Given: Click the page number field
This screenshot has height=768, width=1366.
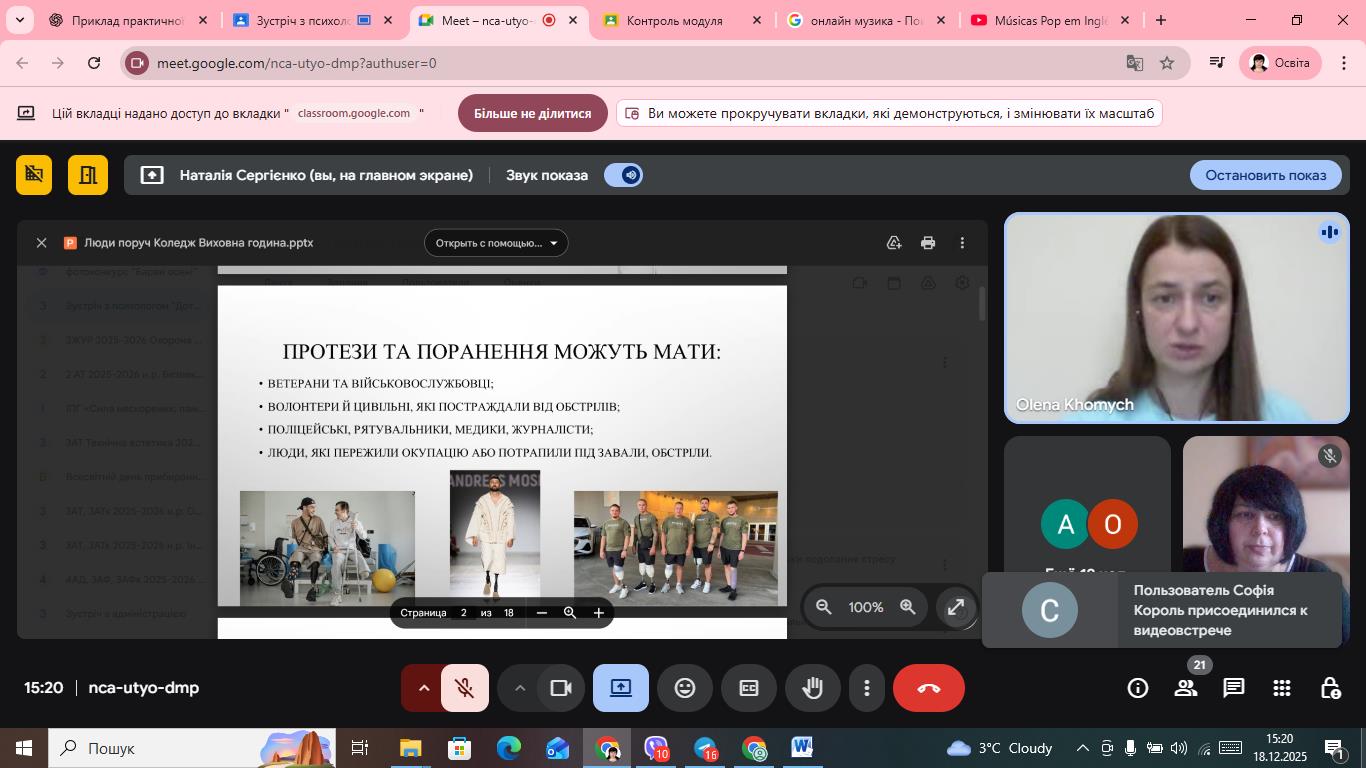Looking at the screenshot, I should pyautogui.click(x=463, y=613).
